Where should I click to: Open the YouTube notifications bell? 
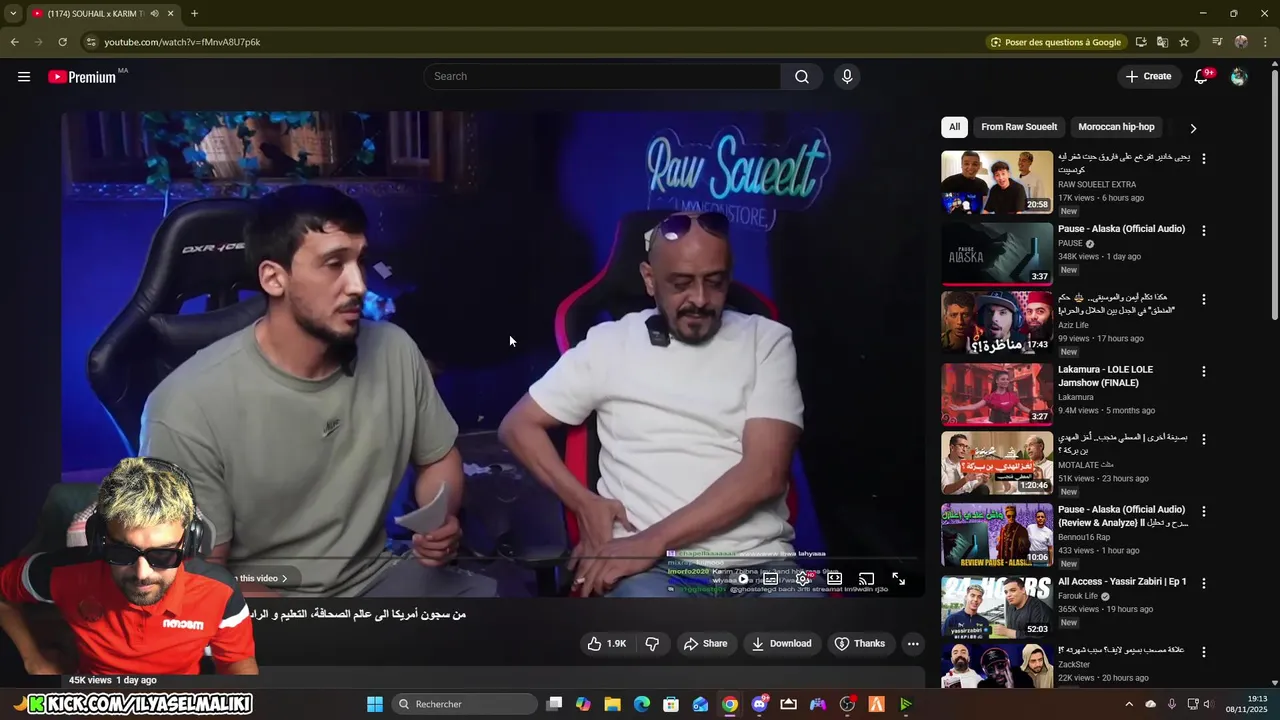(1202, 77)
